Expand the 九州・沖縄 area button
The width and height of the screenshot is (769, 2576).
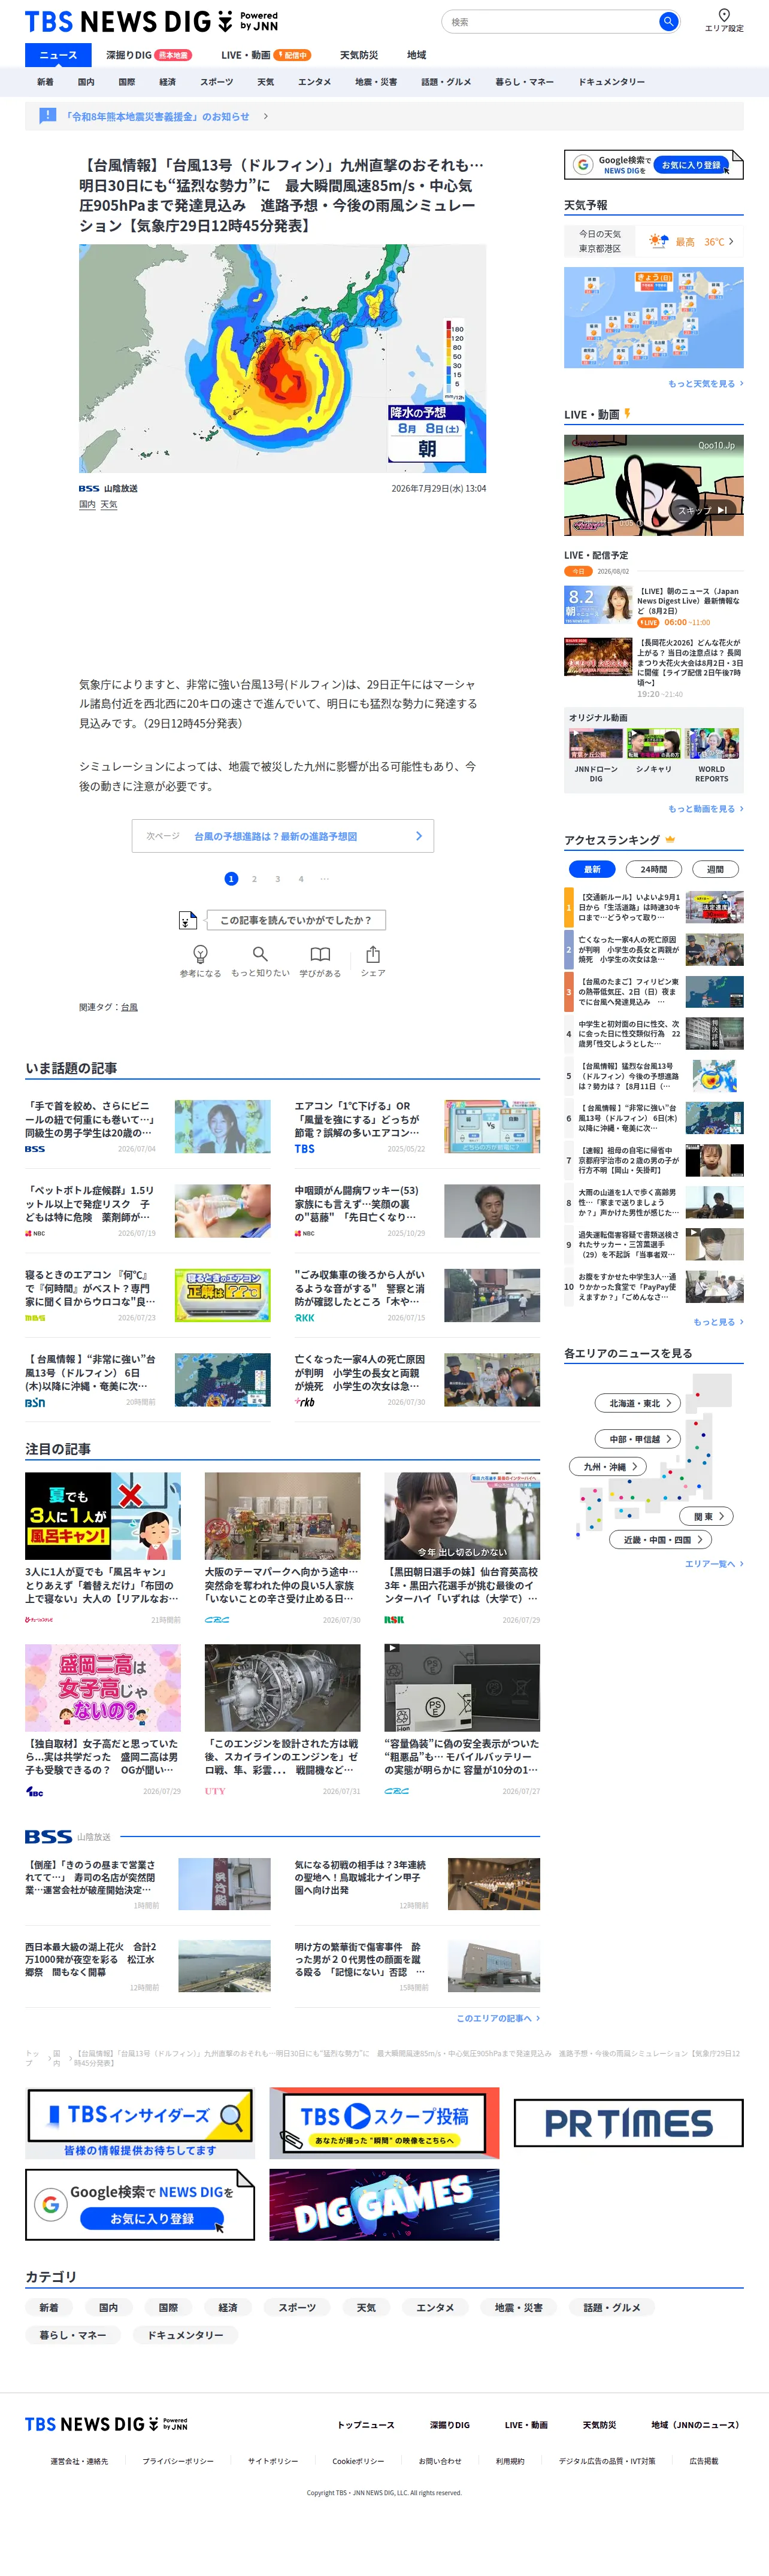click(608, 1467)
